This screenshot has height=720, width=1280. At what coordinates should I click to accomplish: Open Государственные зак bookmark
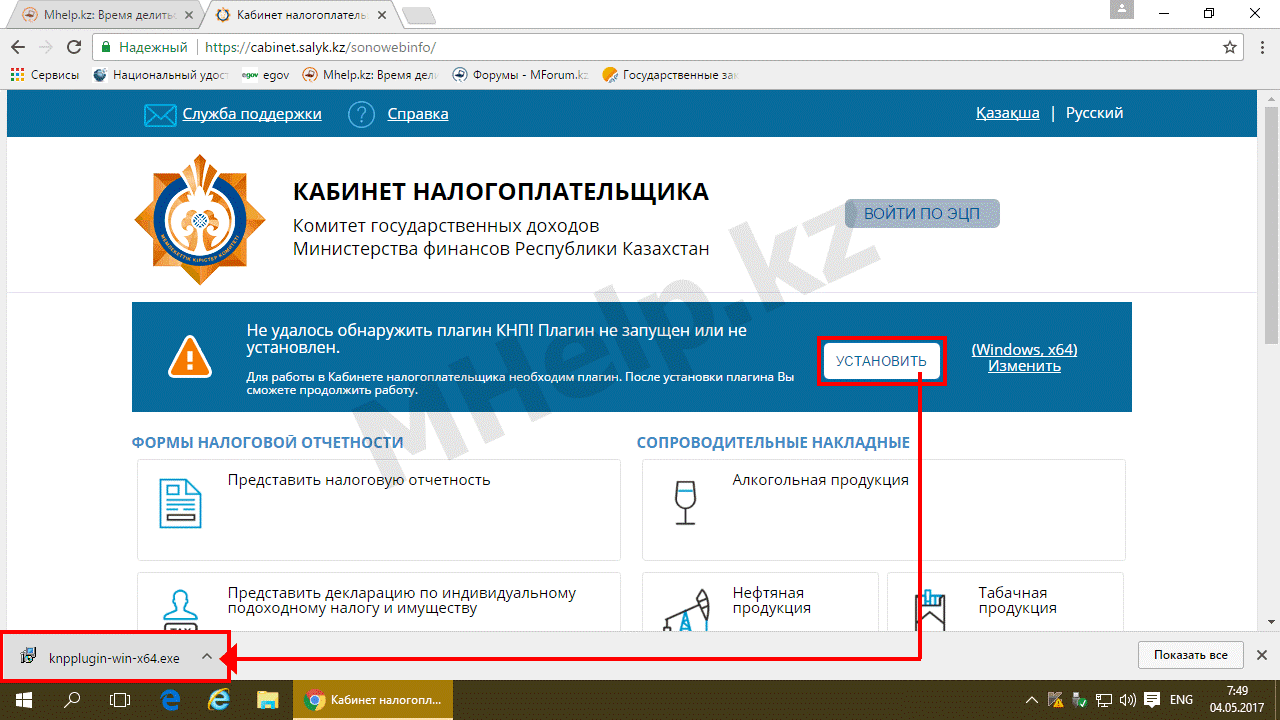coord(670,75)
